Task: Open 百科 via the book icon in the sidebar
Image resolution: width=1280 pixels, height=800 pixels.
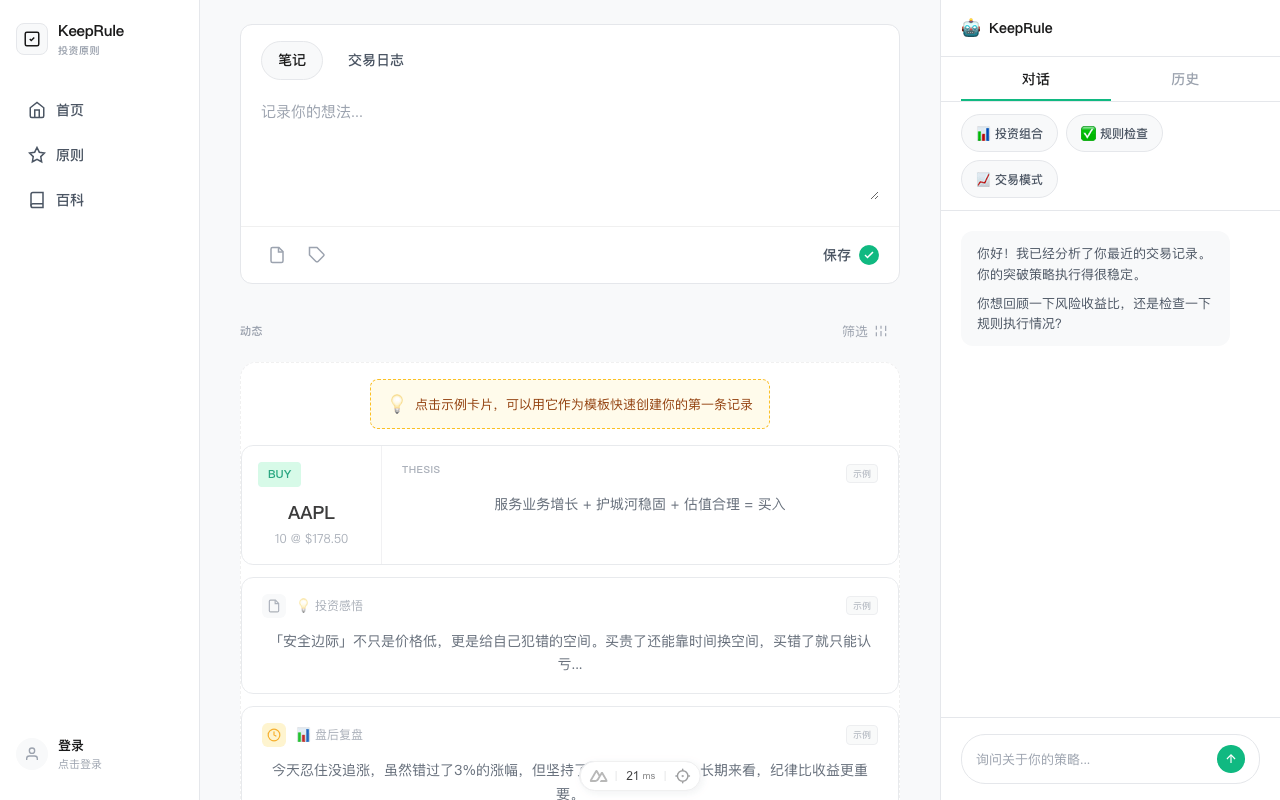Action: (x=37, y=200)
